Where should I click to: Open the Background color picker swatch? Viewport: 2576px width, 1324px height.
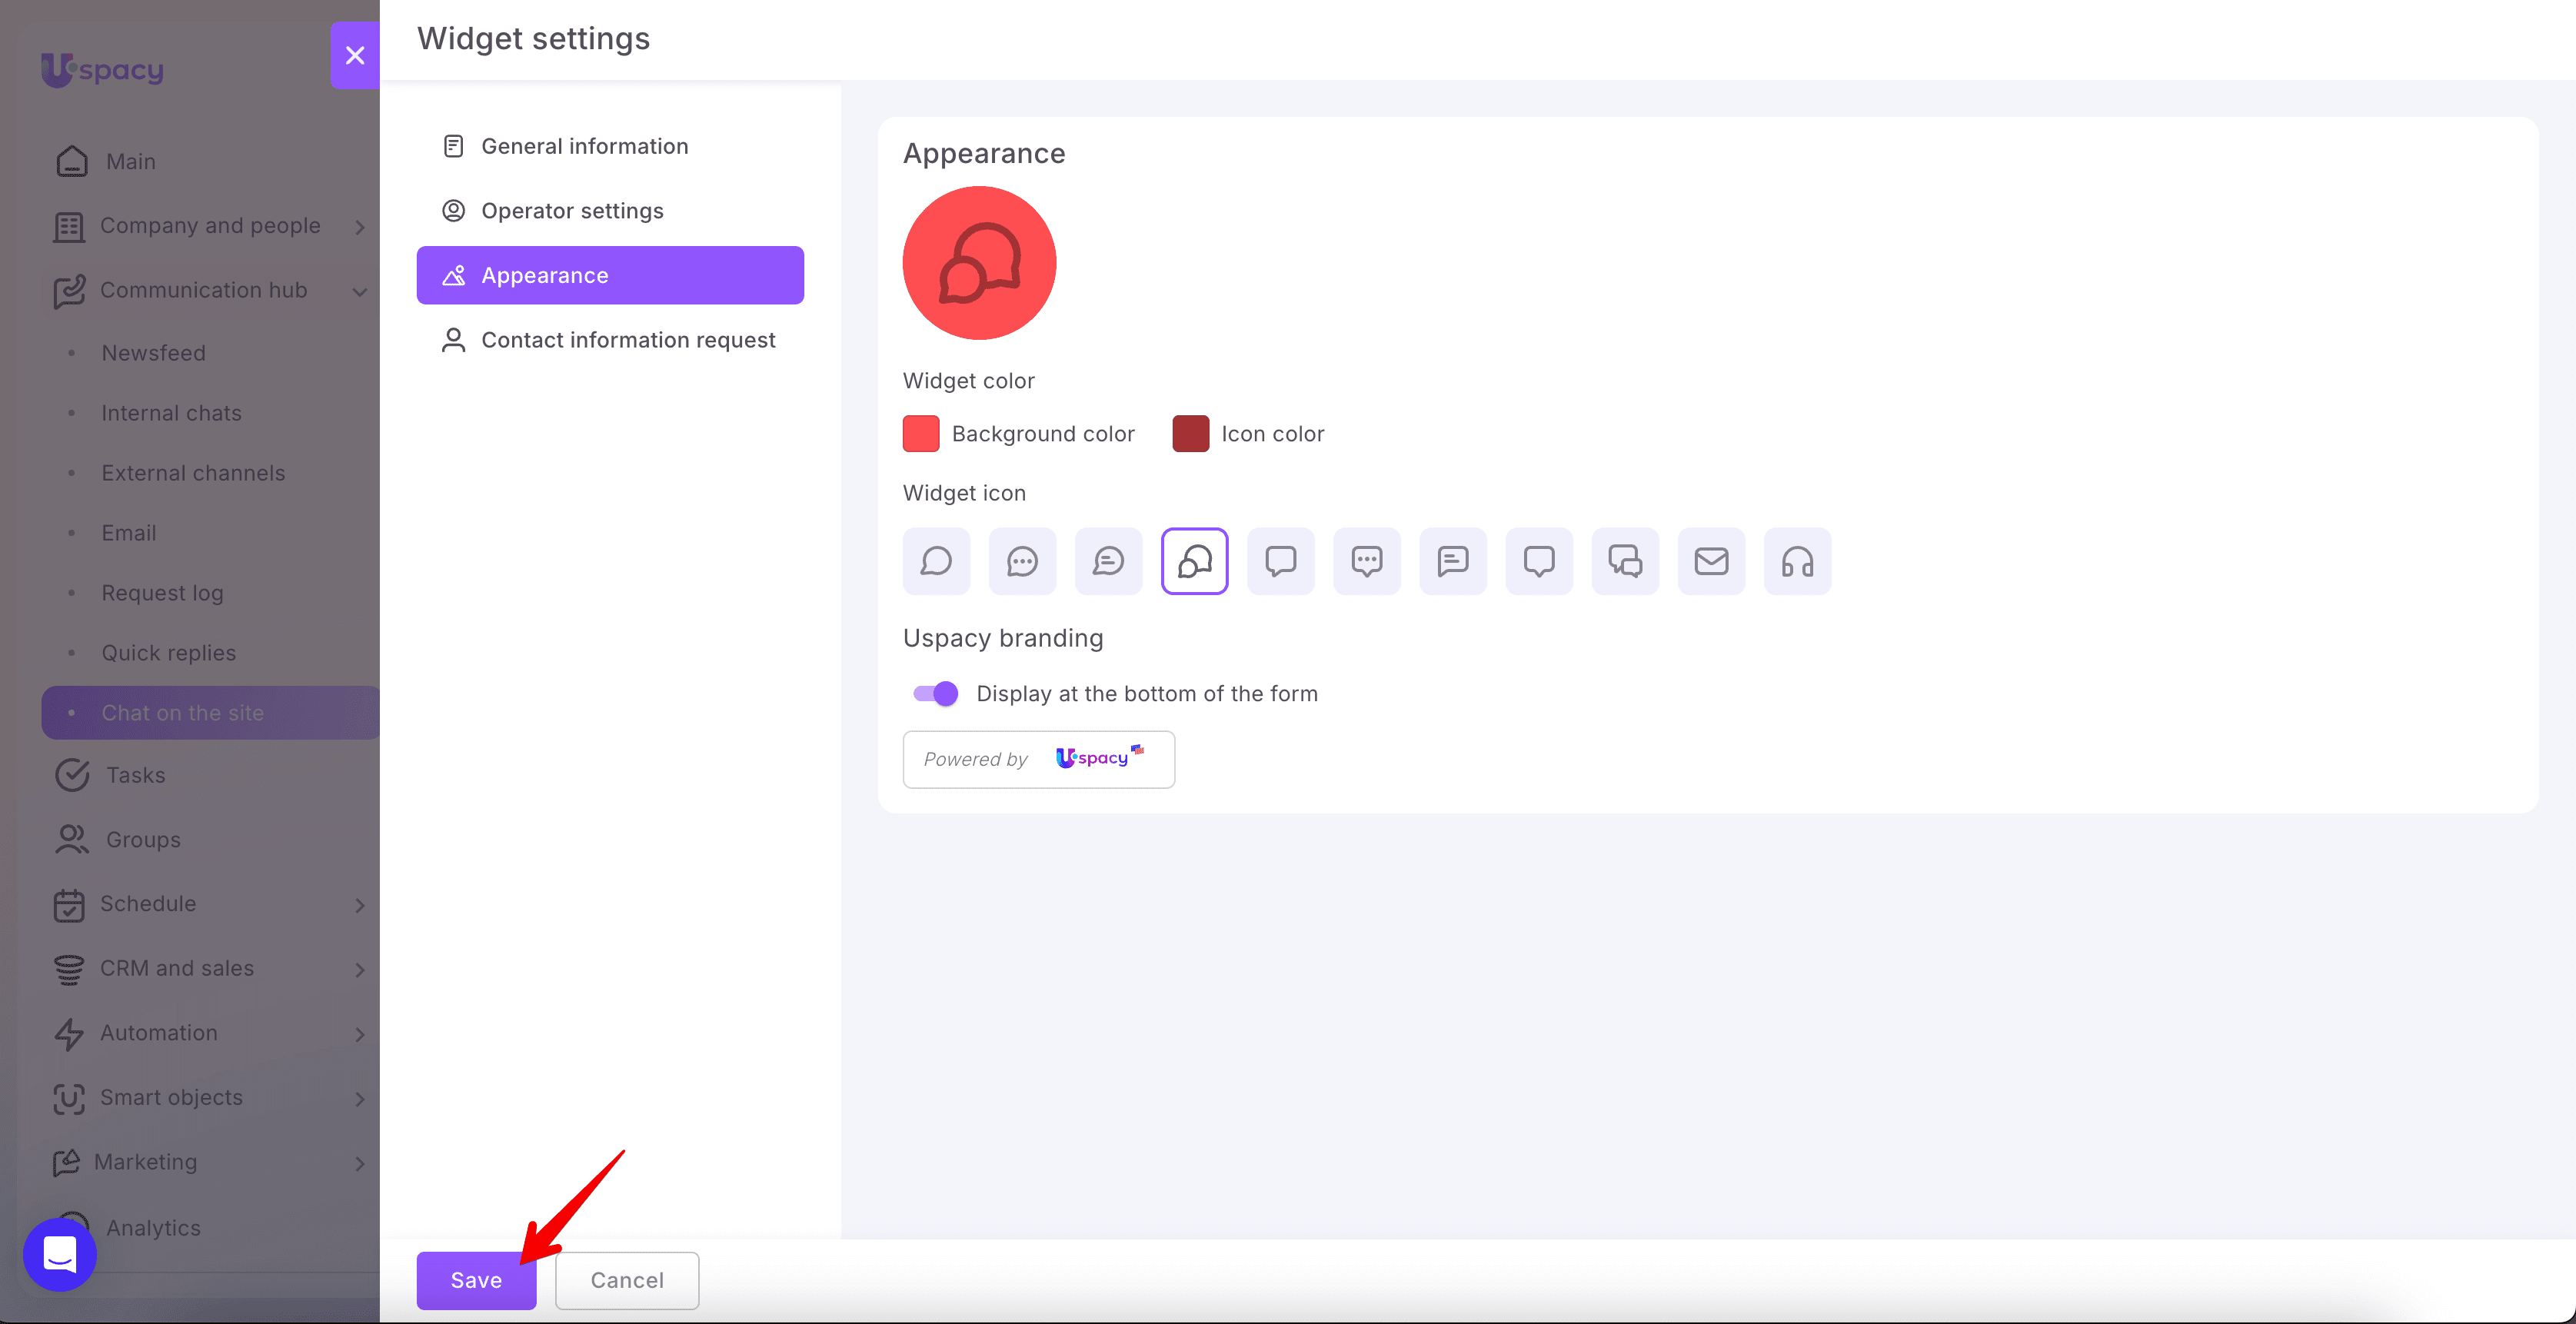[920, 434]
